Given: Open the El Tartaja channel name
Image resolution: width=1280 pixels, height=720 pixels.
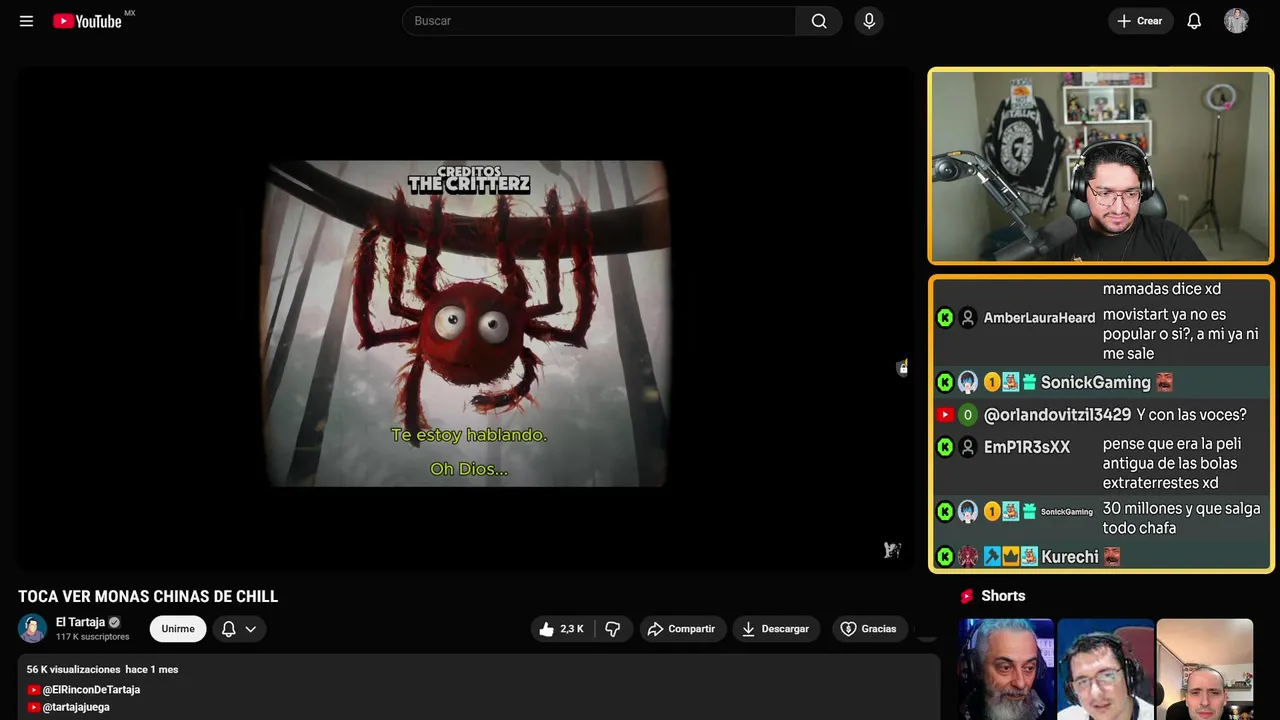Looking at the screenshot, I should click(80, 622).
